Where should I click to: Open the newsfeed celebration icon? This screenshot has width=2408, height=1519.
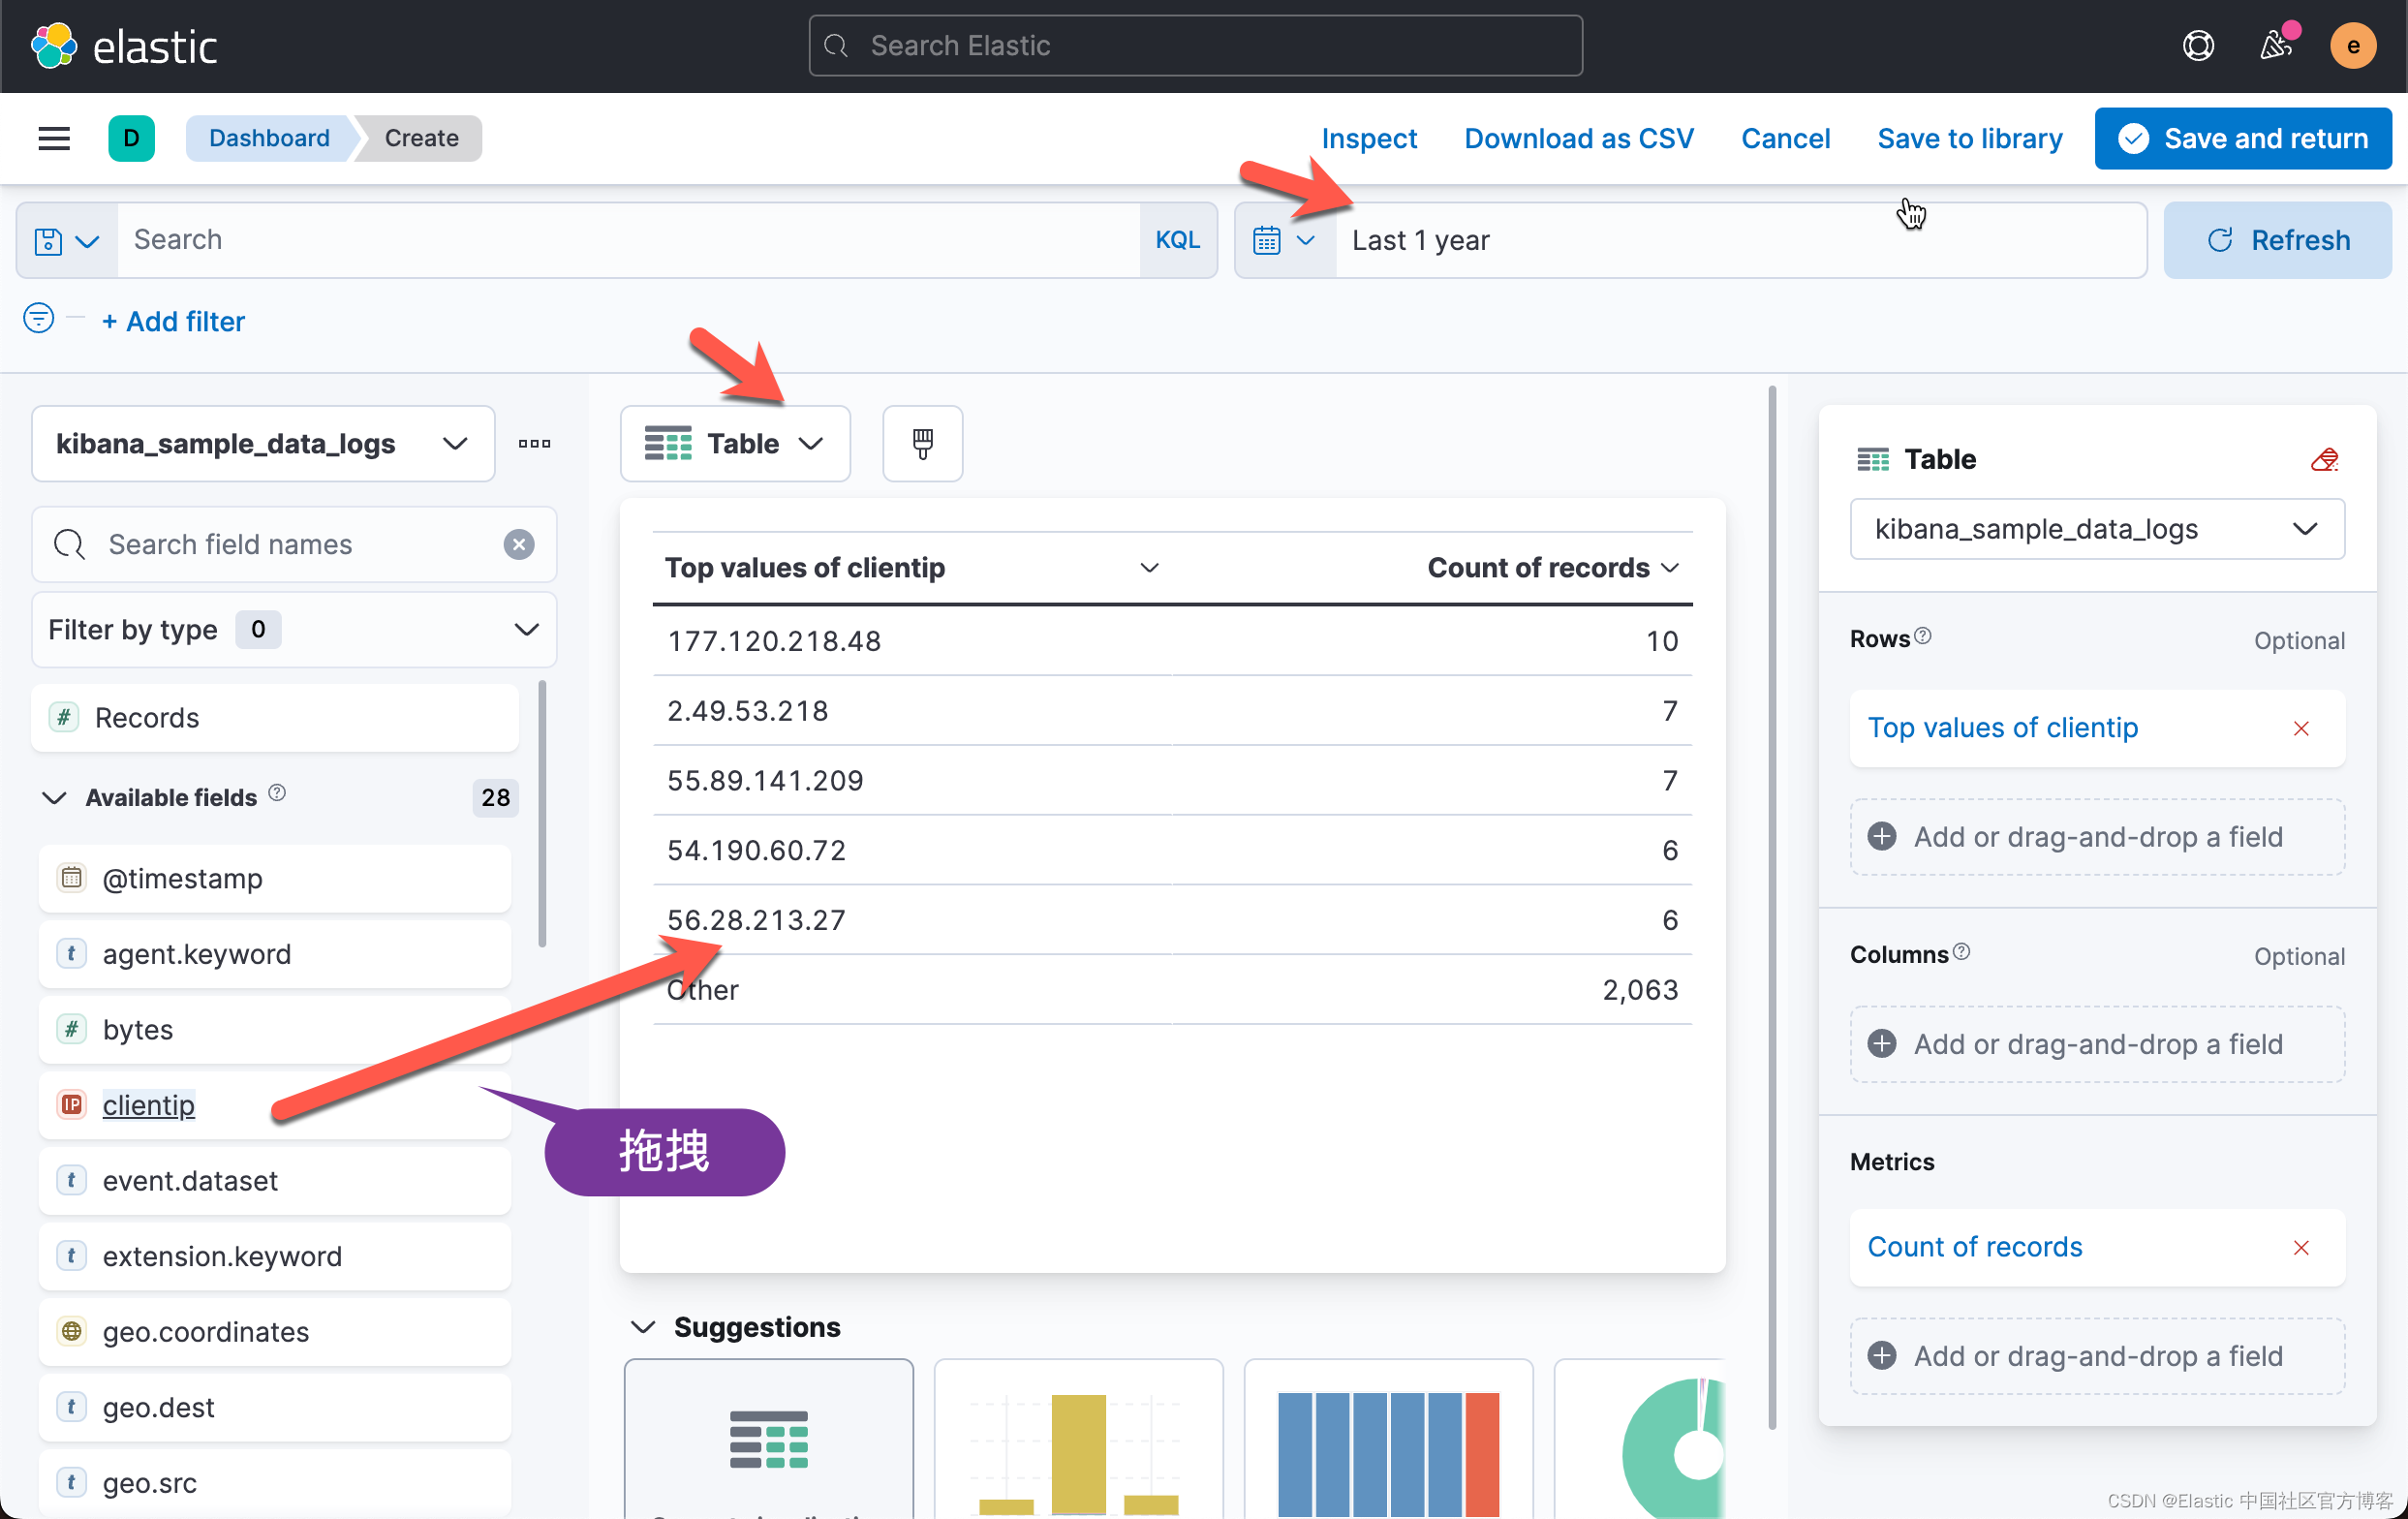(2275, 46)
